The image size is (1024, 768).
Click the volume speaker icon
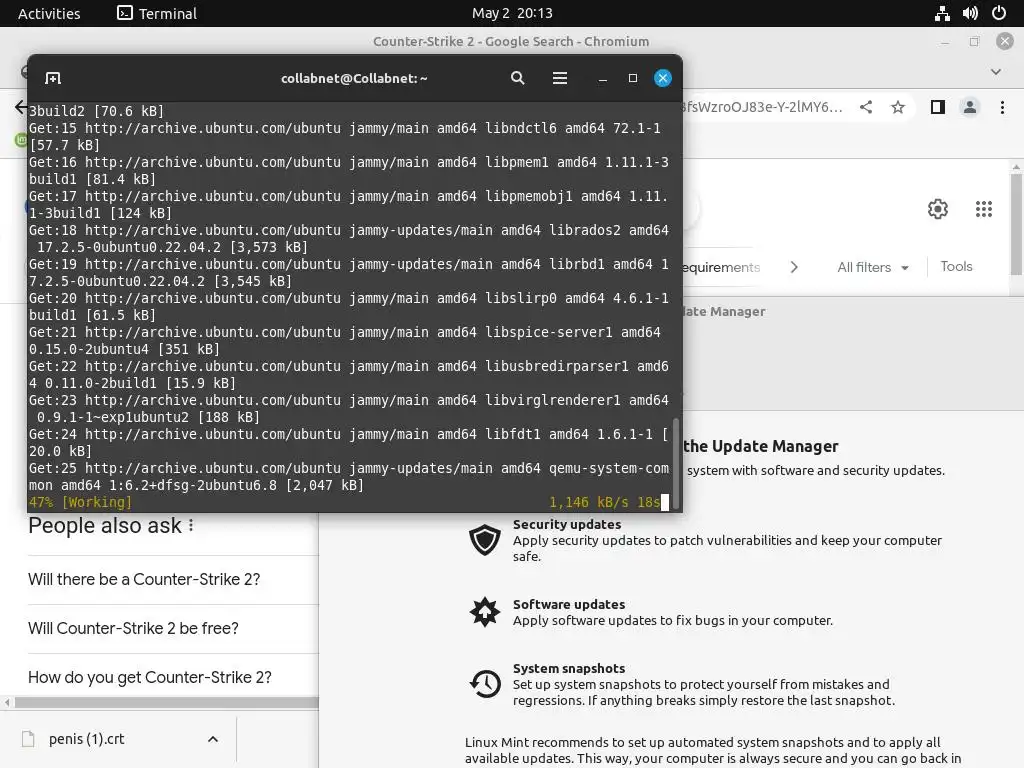[970, 13]
